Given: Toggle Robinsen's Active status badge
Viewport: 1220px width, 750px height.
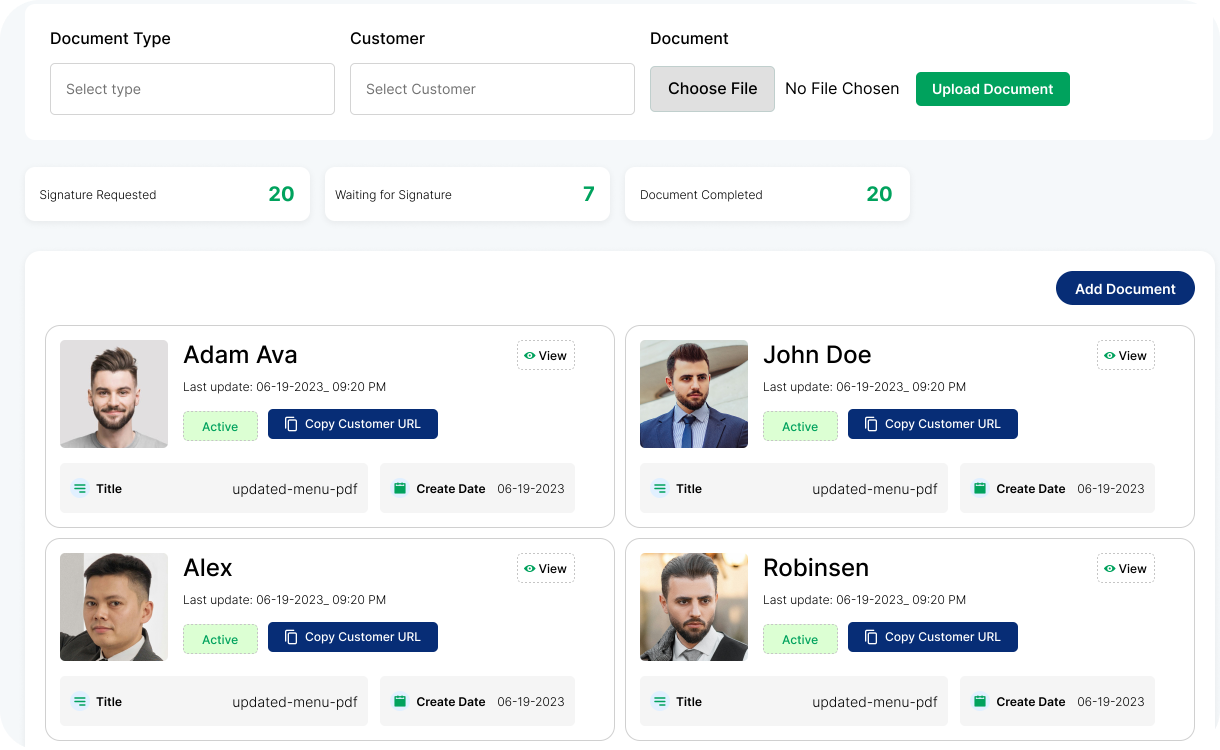Looking at the screenshot, I should pyautogui.click(x=800, y=639).
